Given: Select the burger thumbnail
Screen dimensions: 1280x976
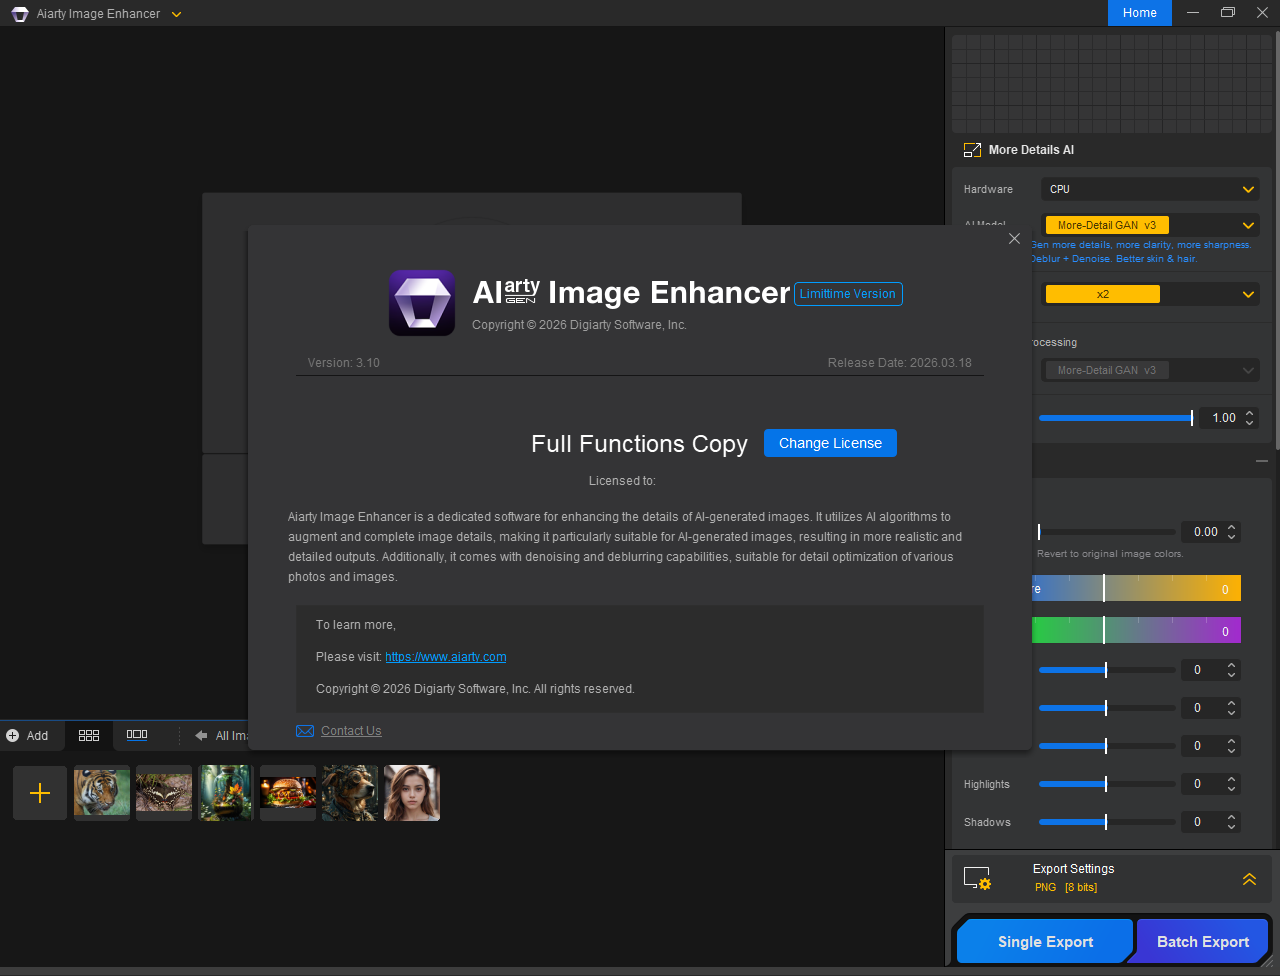Looking at the screenshot, I should pos(288,793).
